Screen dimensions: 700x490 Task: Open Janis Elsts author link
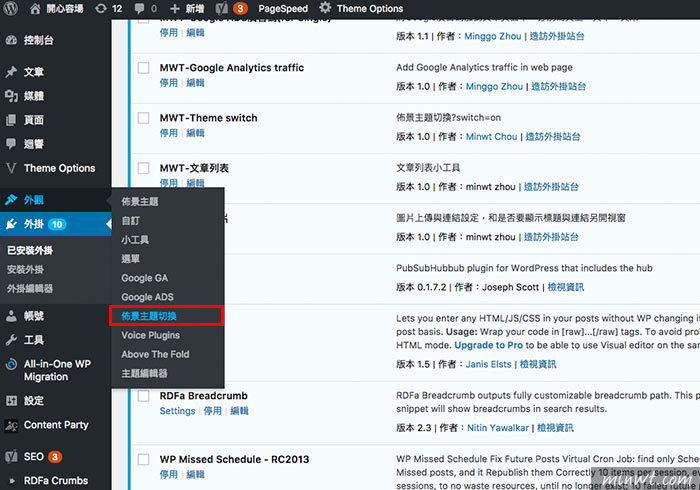click(x=488, y=364)
